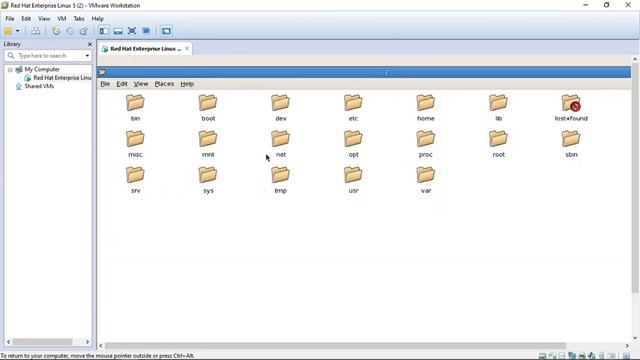Open the Nautilus View menu

141,84
